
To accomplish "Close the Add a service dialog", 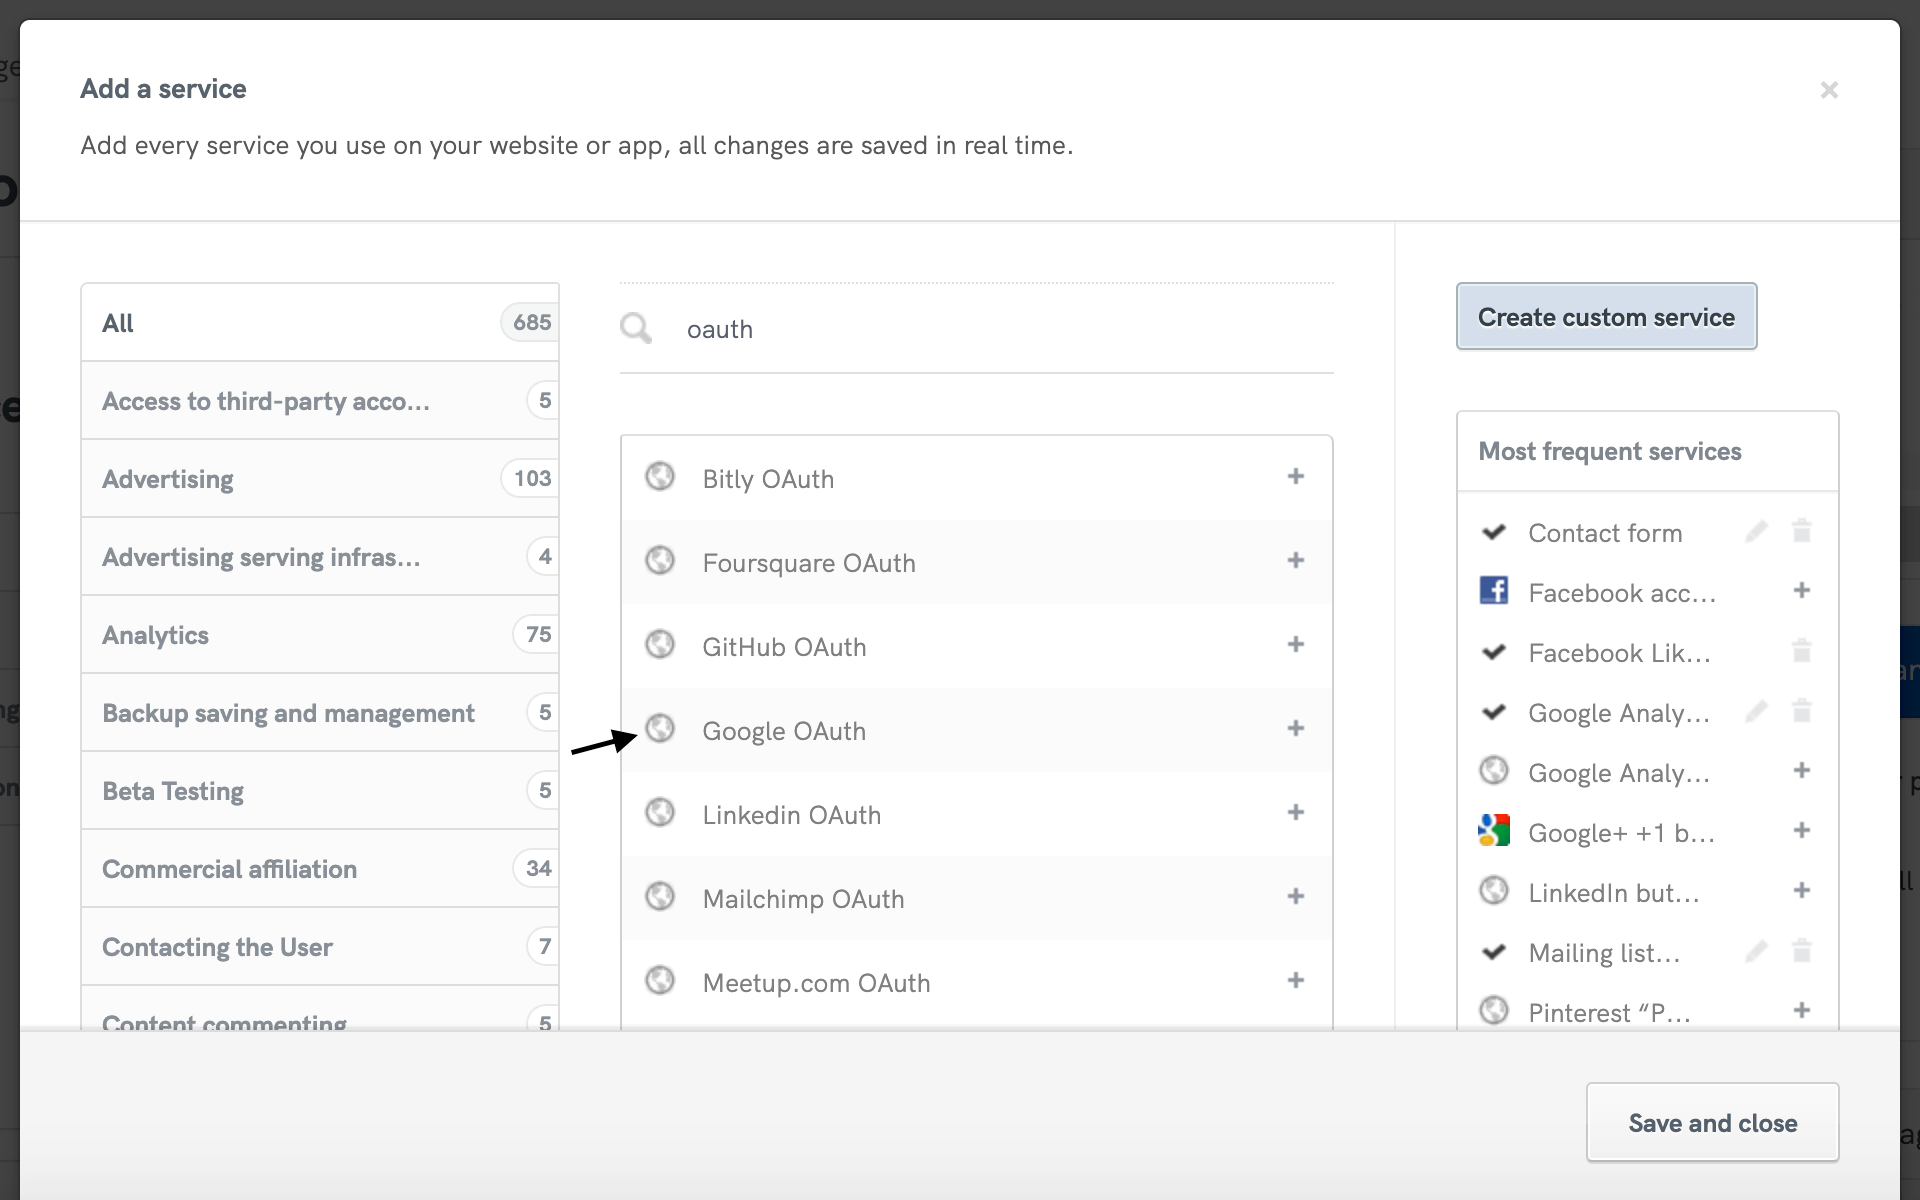I will pyautogui.click(x=1829, y=89).
